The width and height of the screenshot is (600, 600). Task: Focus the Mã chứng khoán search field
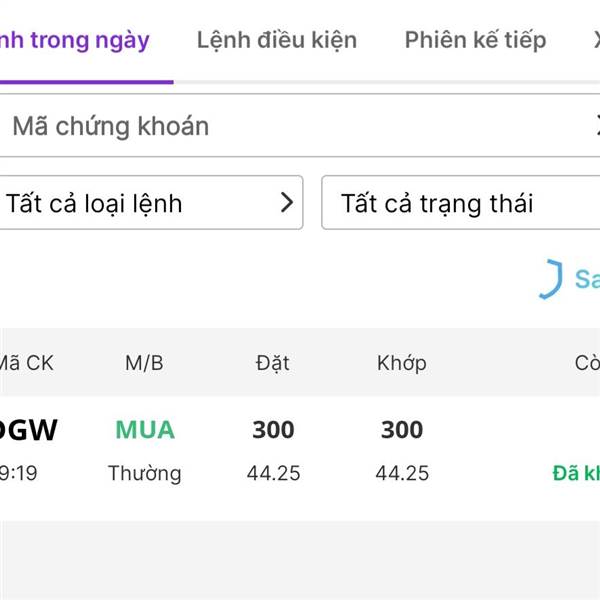[x=300, y=125]
